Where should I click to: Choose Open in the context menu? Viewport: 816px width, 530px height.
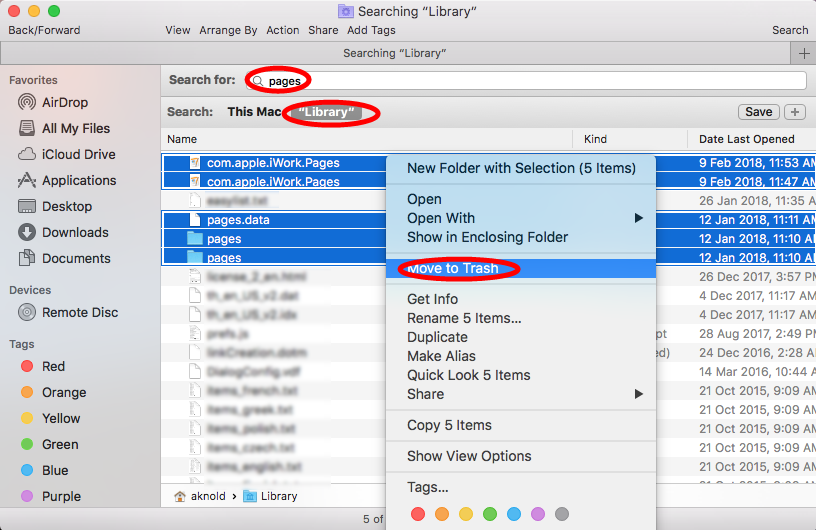coord(521,199)
